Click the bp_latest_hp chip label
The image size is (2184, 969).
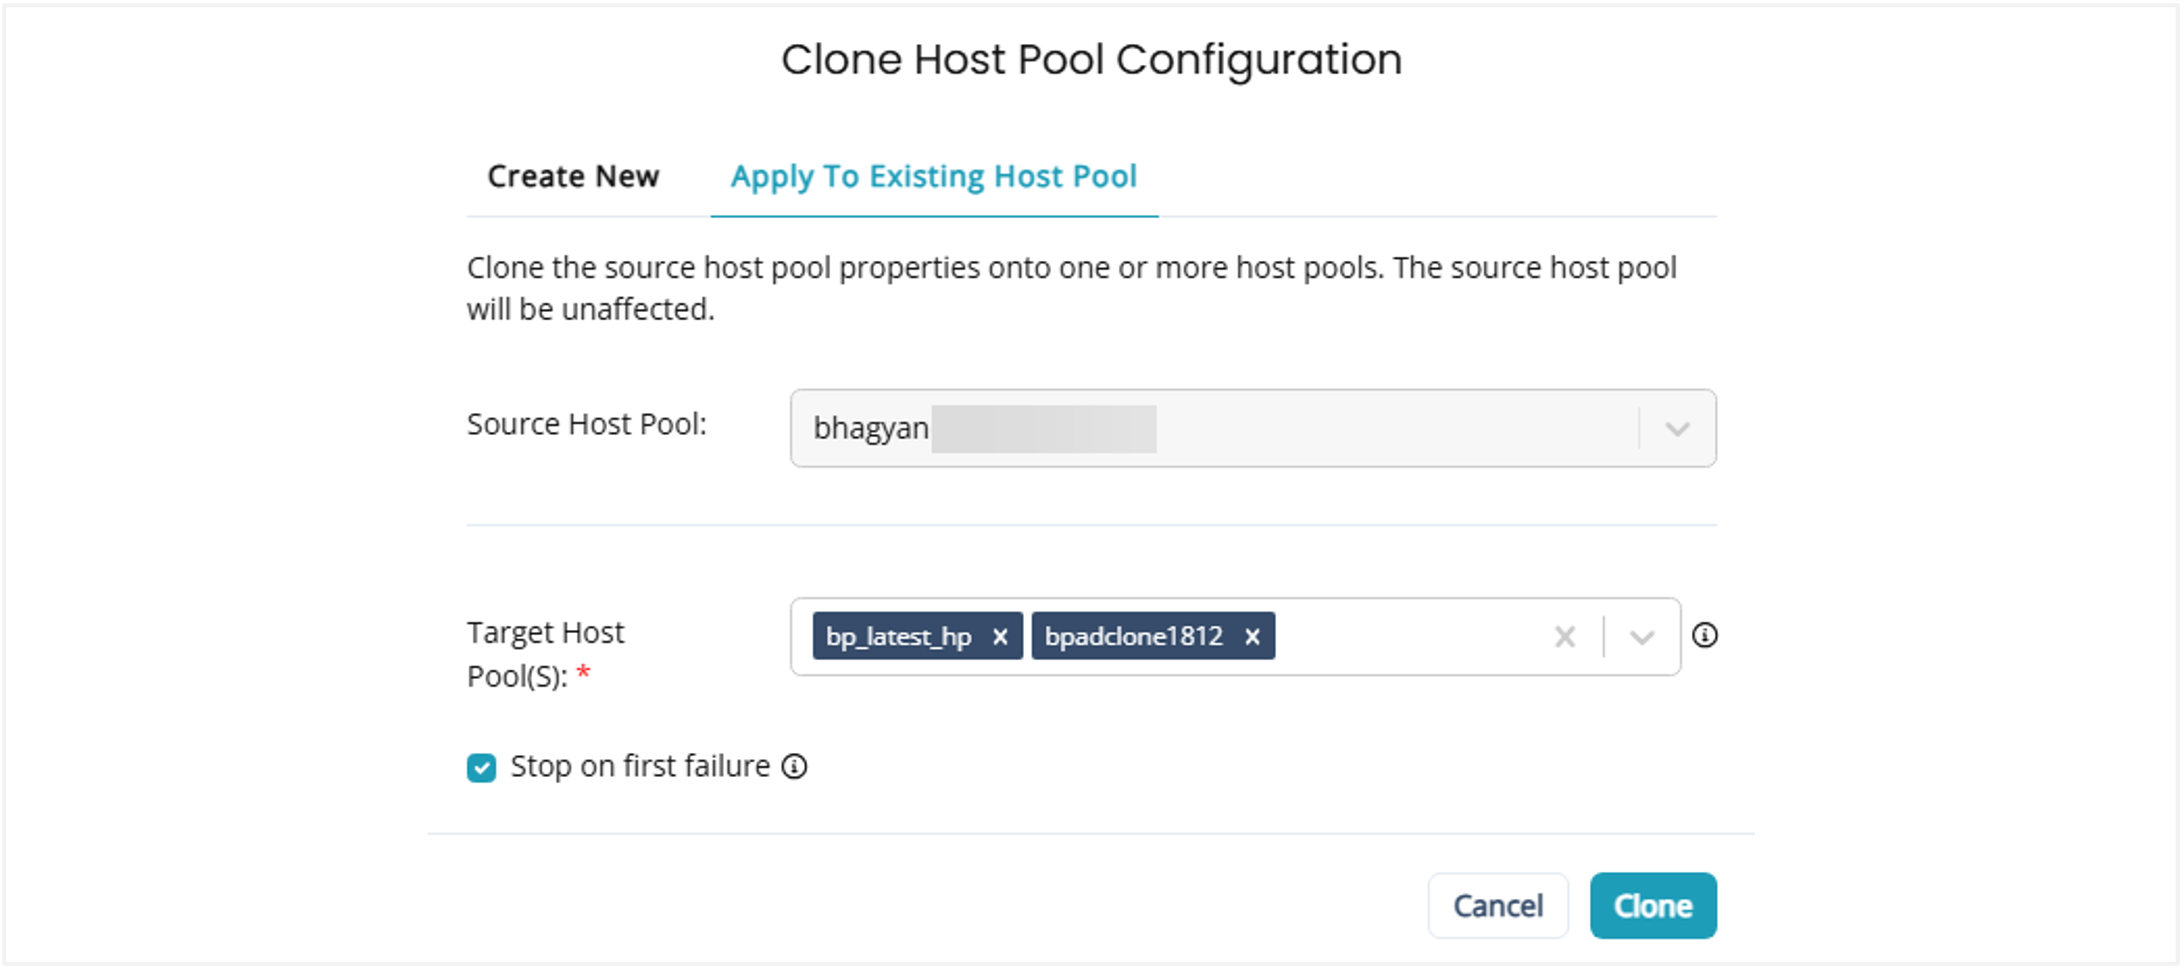tap(898, 637)
